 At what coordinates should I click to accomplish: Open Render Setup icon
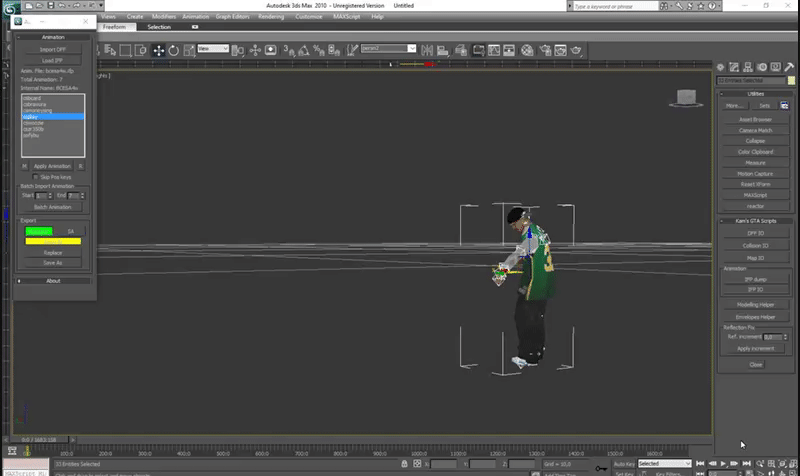coord(545,50)
